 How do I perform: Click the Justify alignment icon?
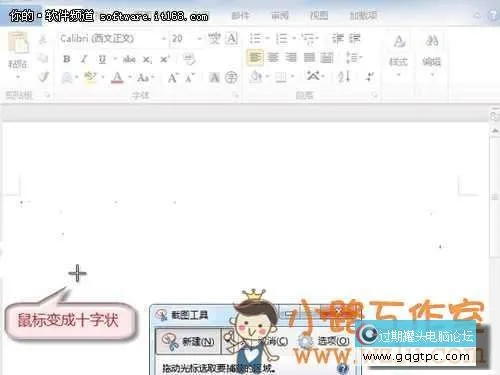[x=309, y=58]
